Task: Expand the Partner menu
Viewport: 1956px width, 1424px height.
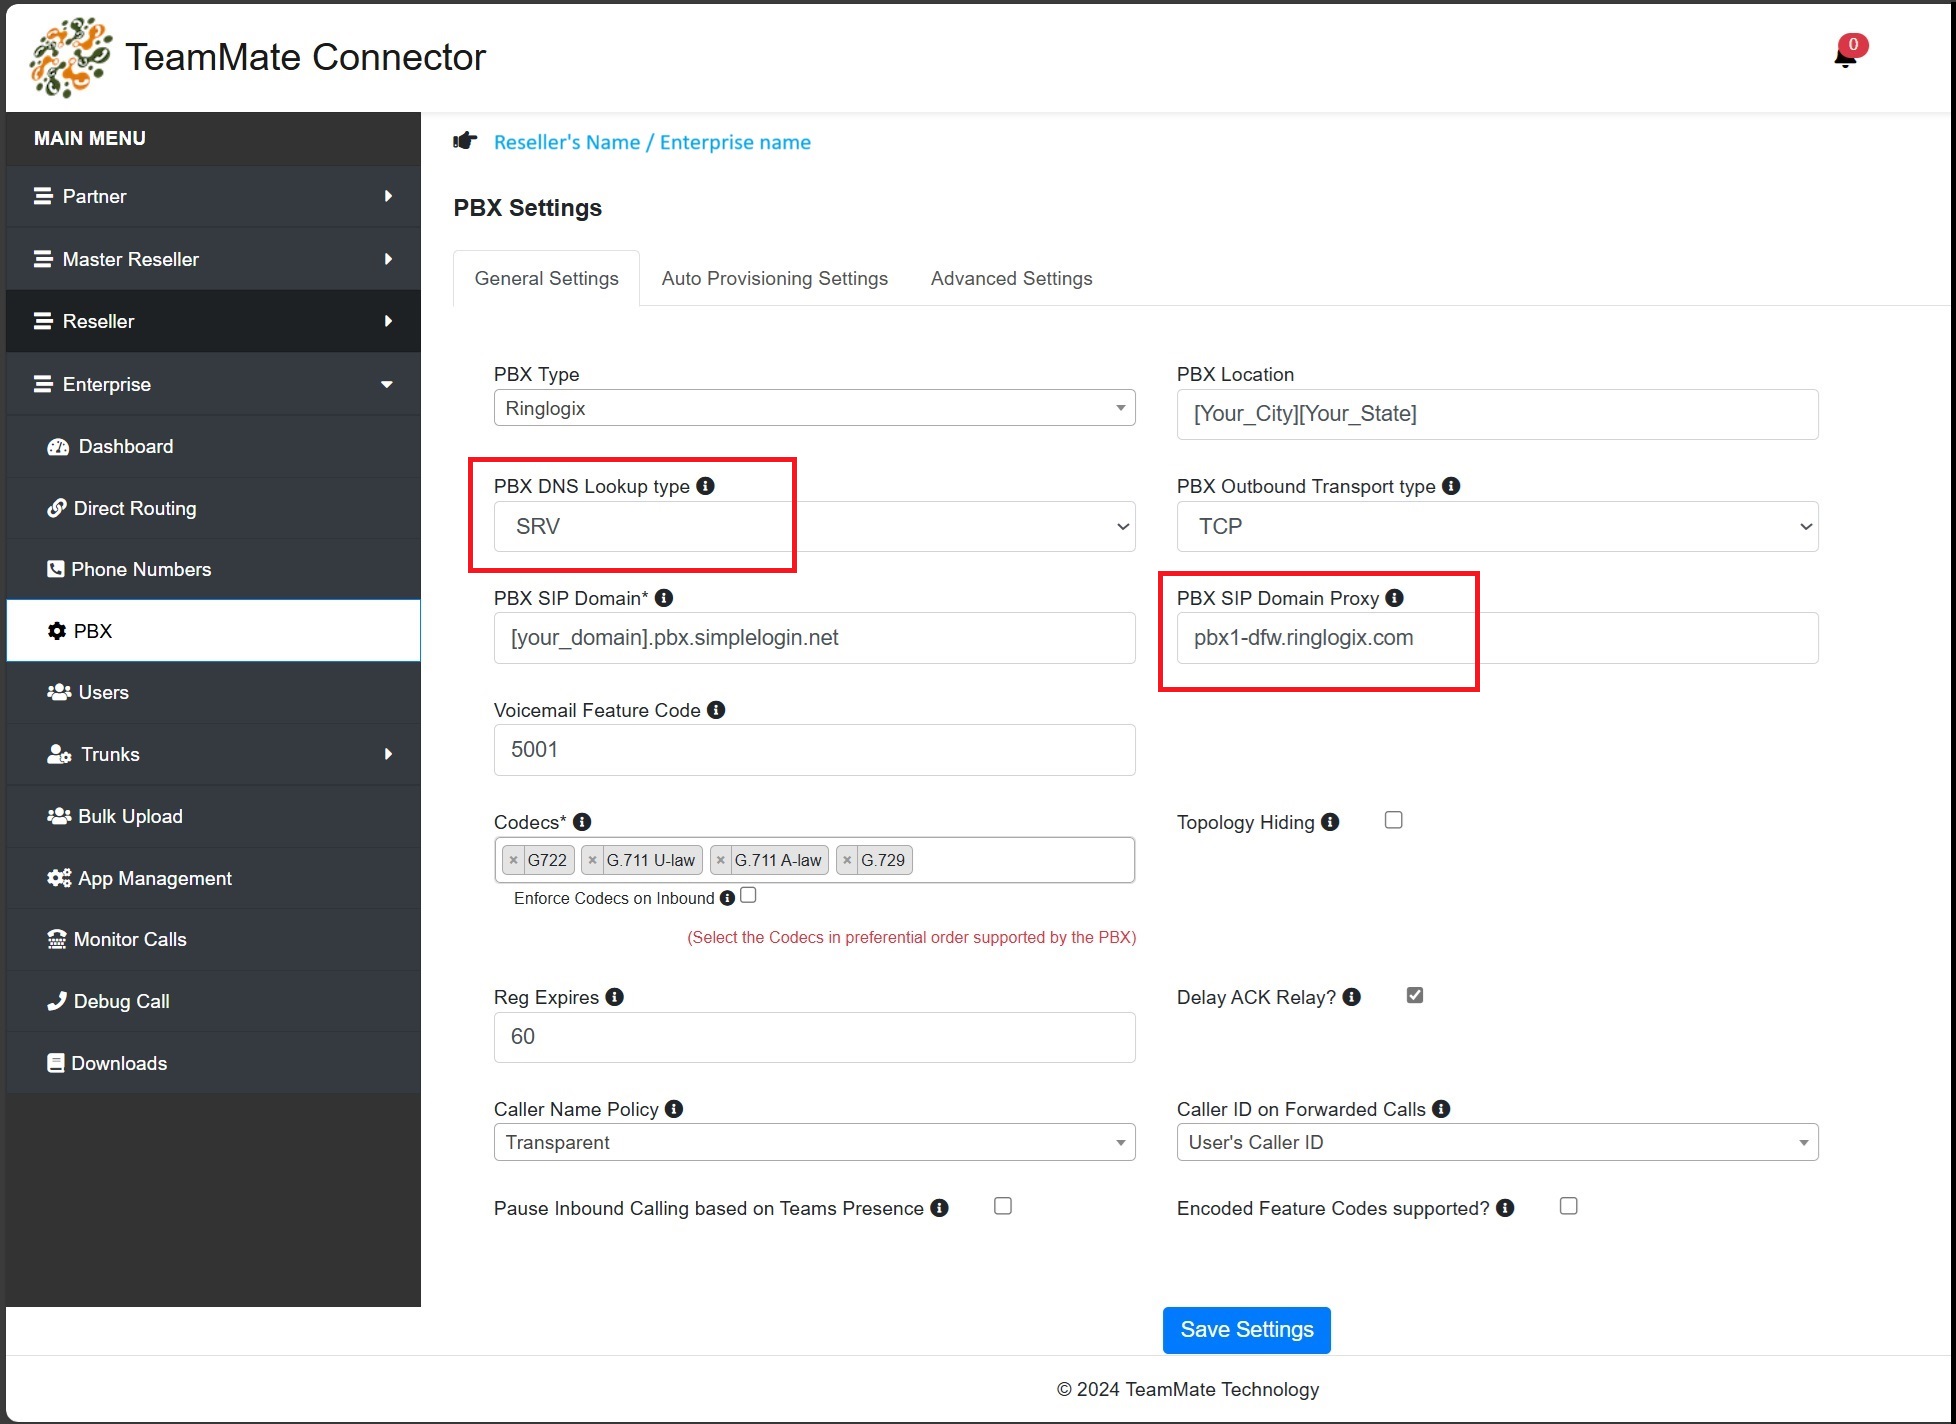Action: coord(213,196)
